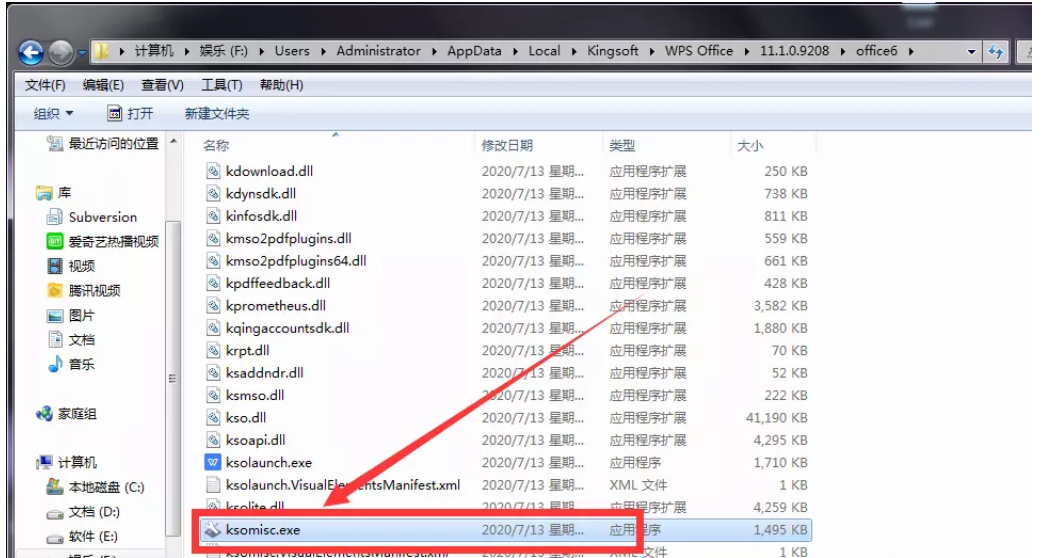Screen dimensions: 1045x558
Task: Open the 查看(V) menu
Action: click(162, 85)
